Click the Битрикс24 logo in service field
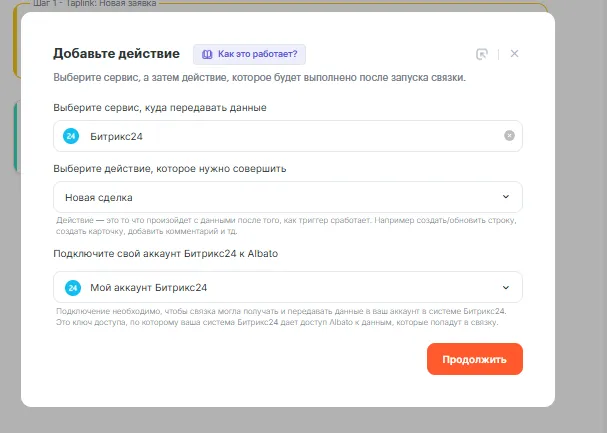Screen dimensions: 607x433 72,136
